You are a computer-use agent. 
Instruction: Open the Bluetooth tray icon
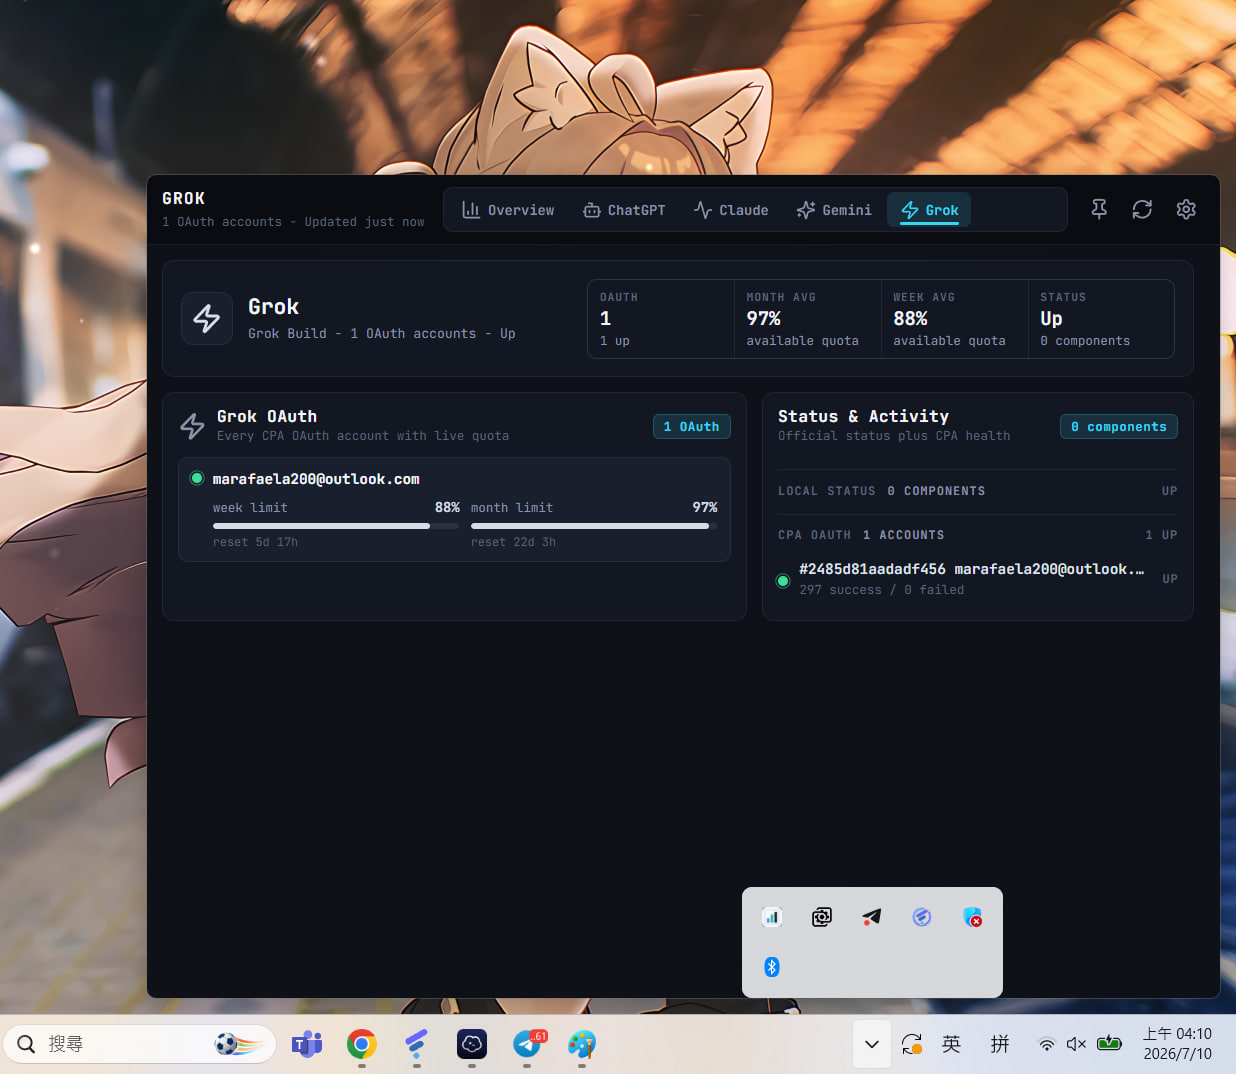(772, 967)
